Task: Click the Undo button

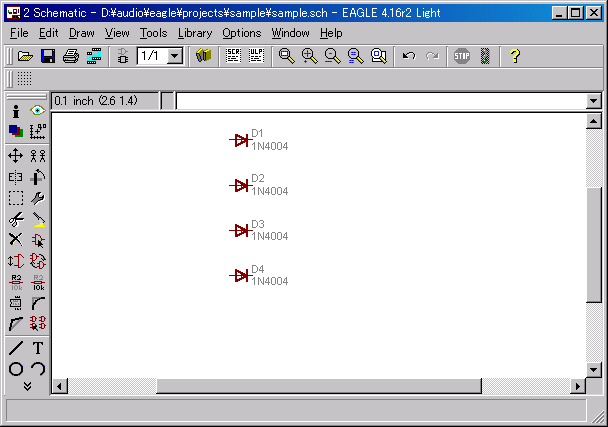Action: (409, 56)
